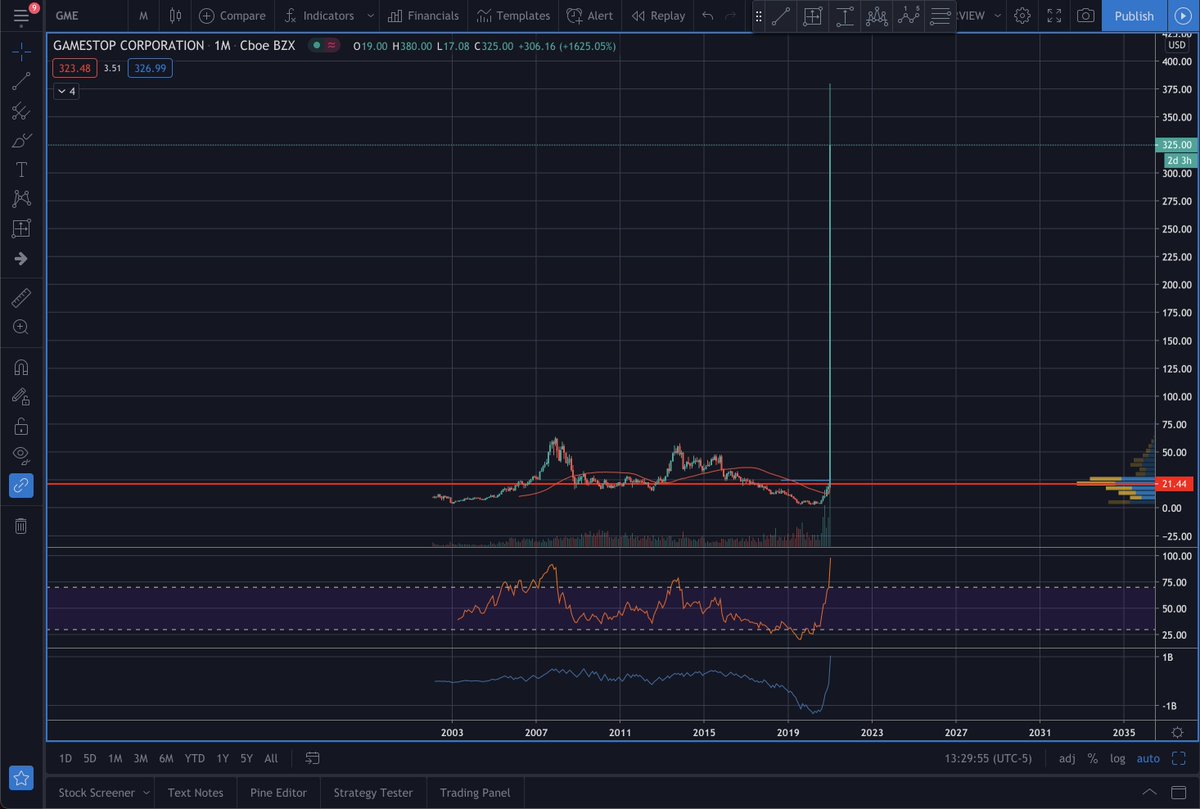Expand the indicators favorites dropdown arrow
Screen dimensions: 1200x809
(370, 16)
